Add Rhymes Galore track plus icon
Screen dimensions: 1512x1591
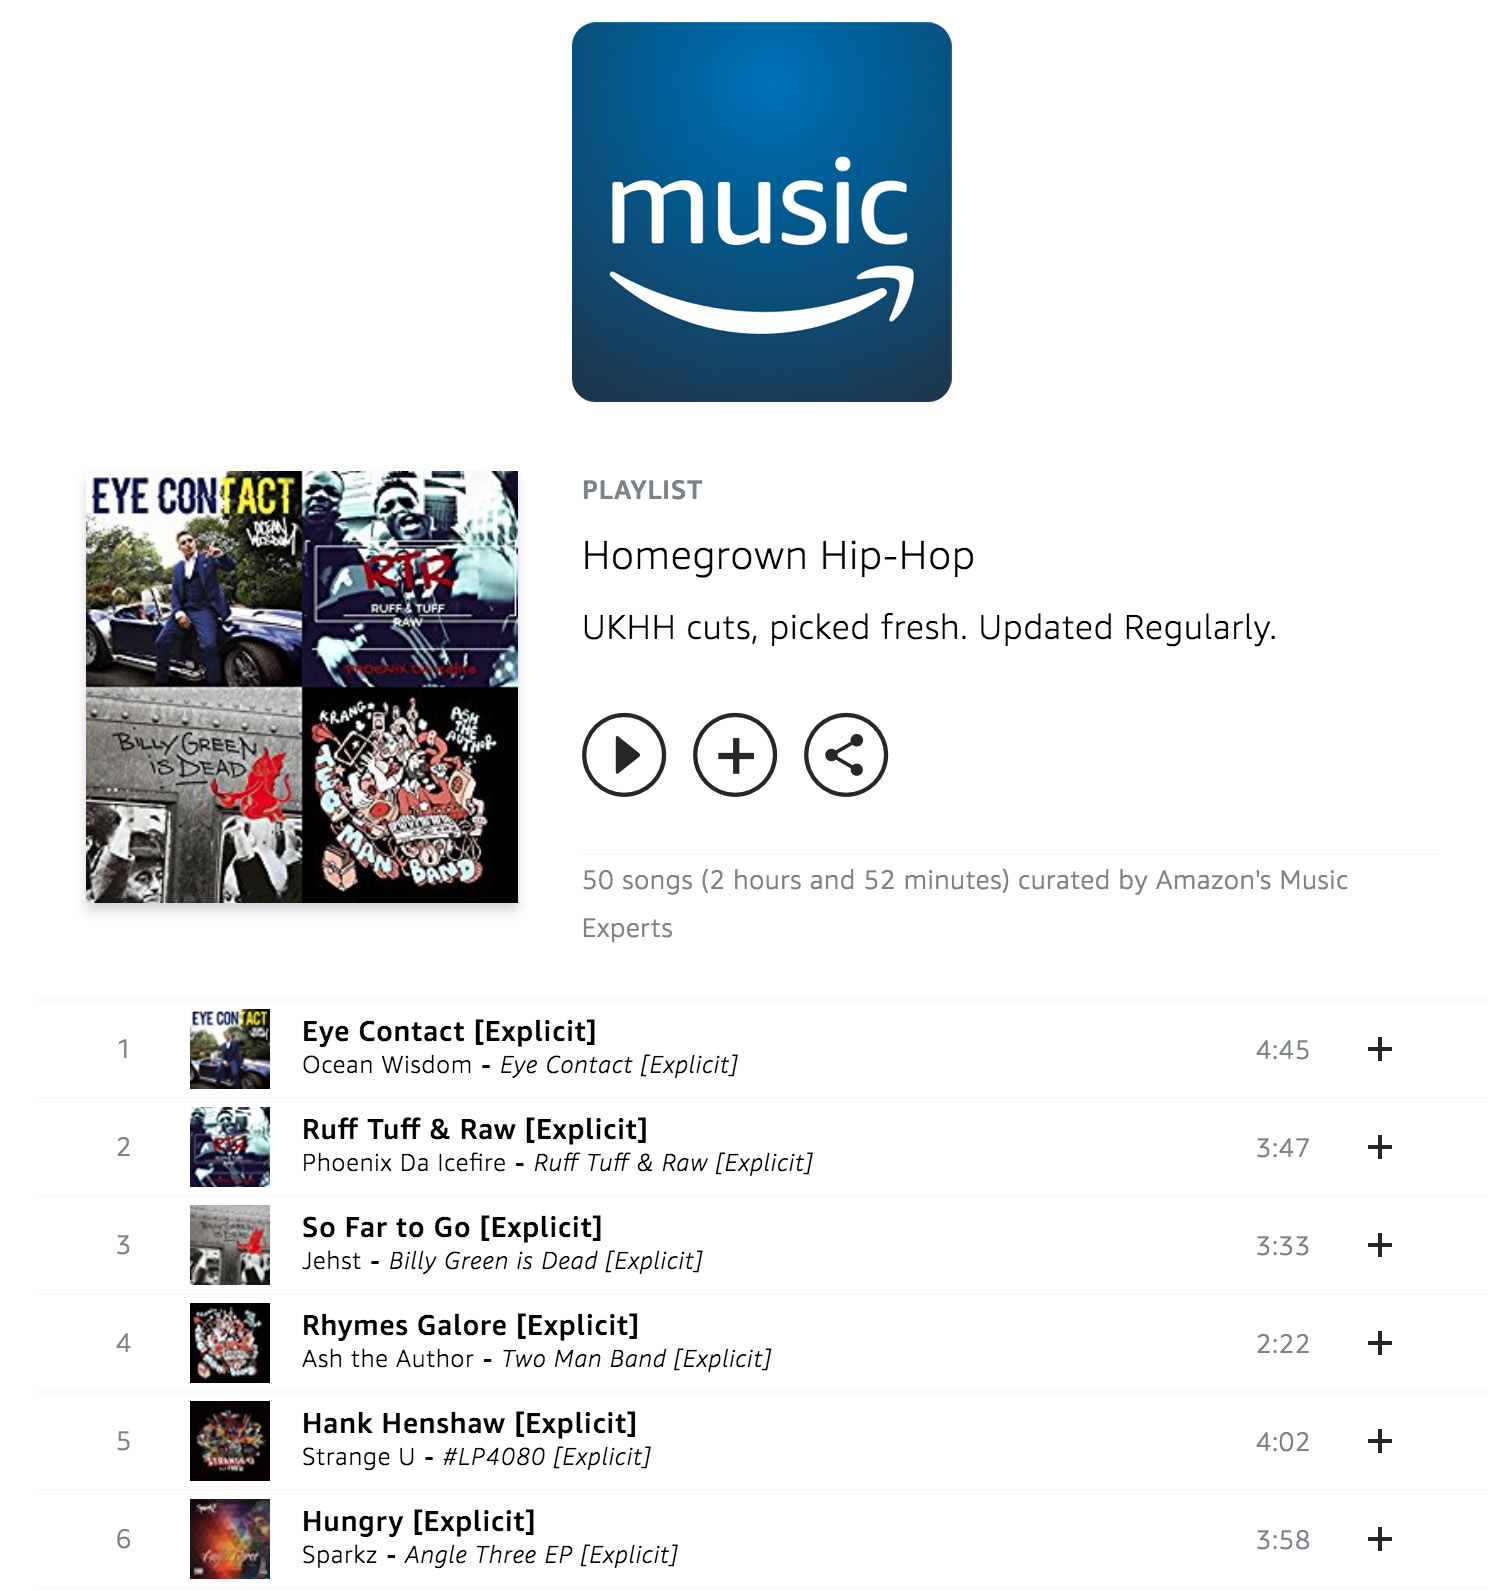click(x=1380, y=1343)
